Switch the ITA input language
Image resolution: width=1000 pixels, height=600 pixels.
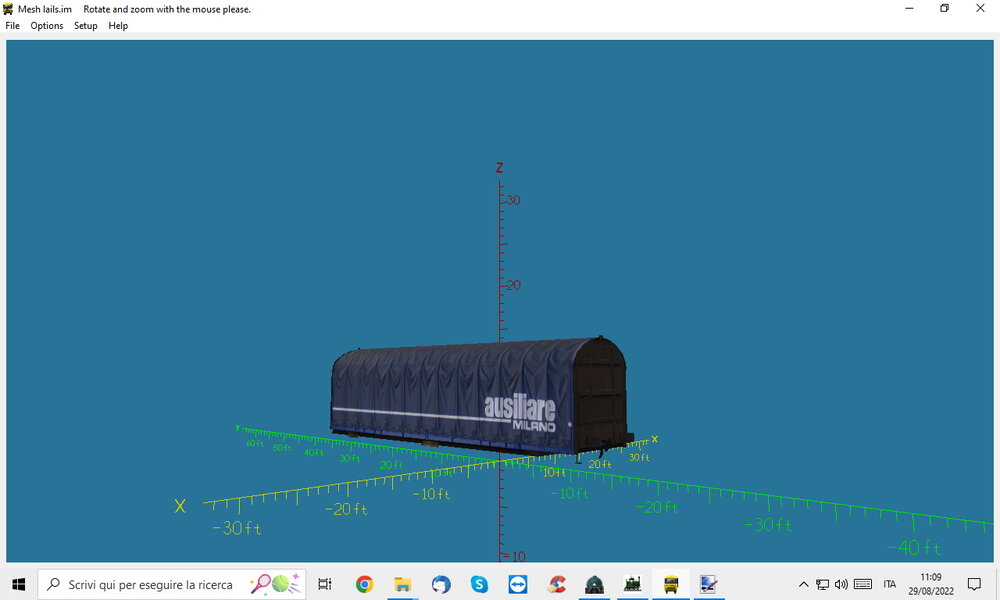pyautogui.click(x=890, y=584)
